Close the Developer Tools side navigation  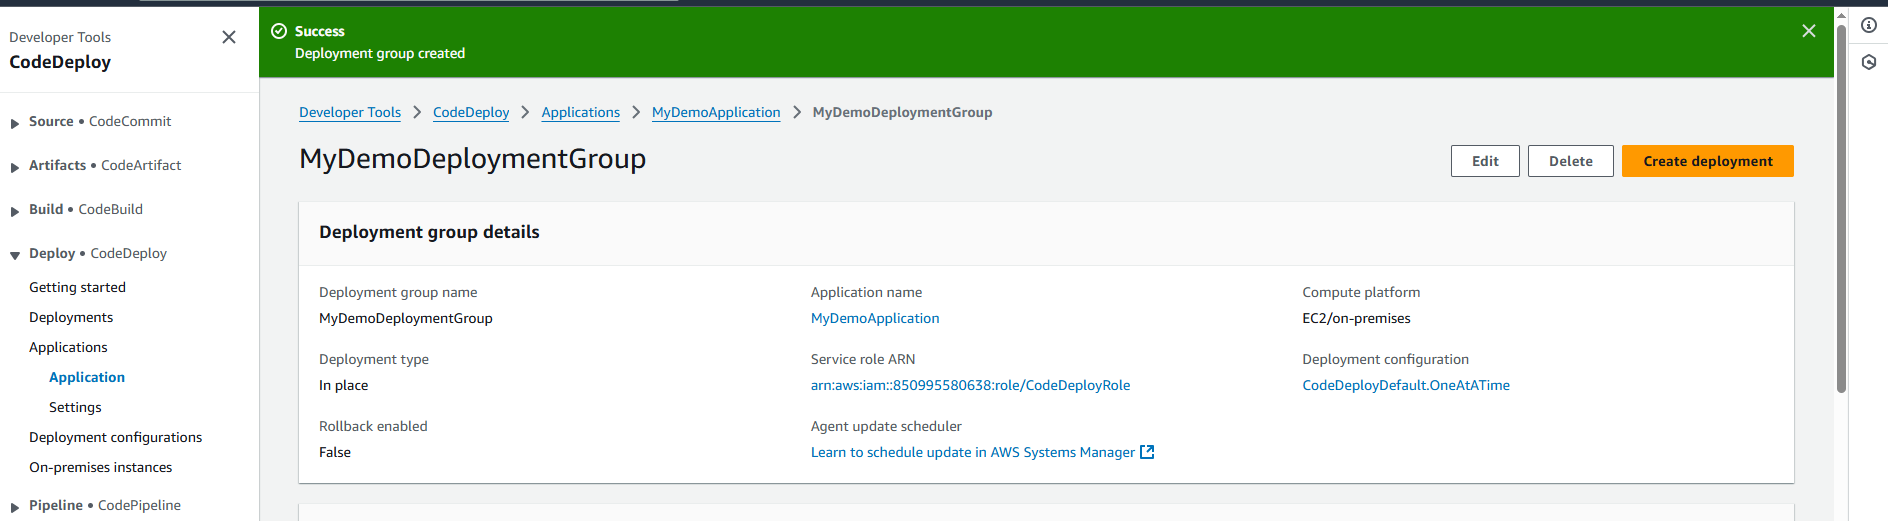click(229, 37)
